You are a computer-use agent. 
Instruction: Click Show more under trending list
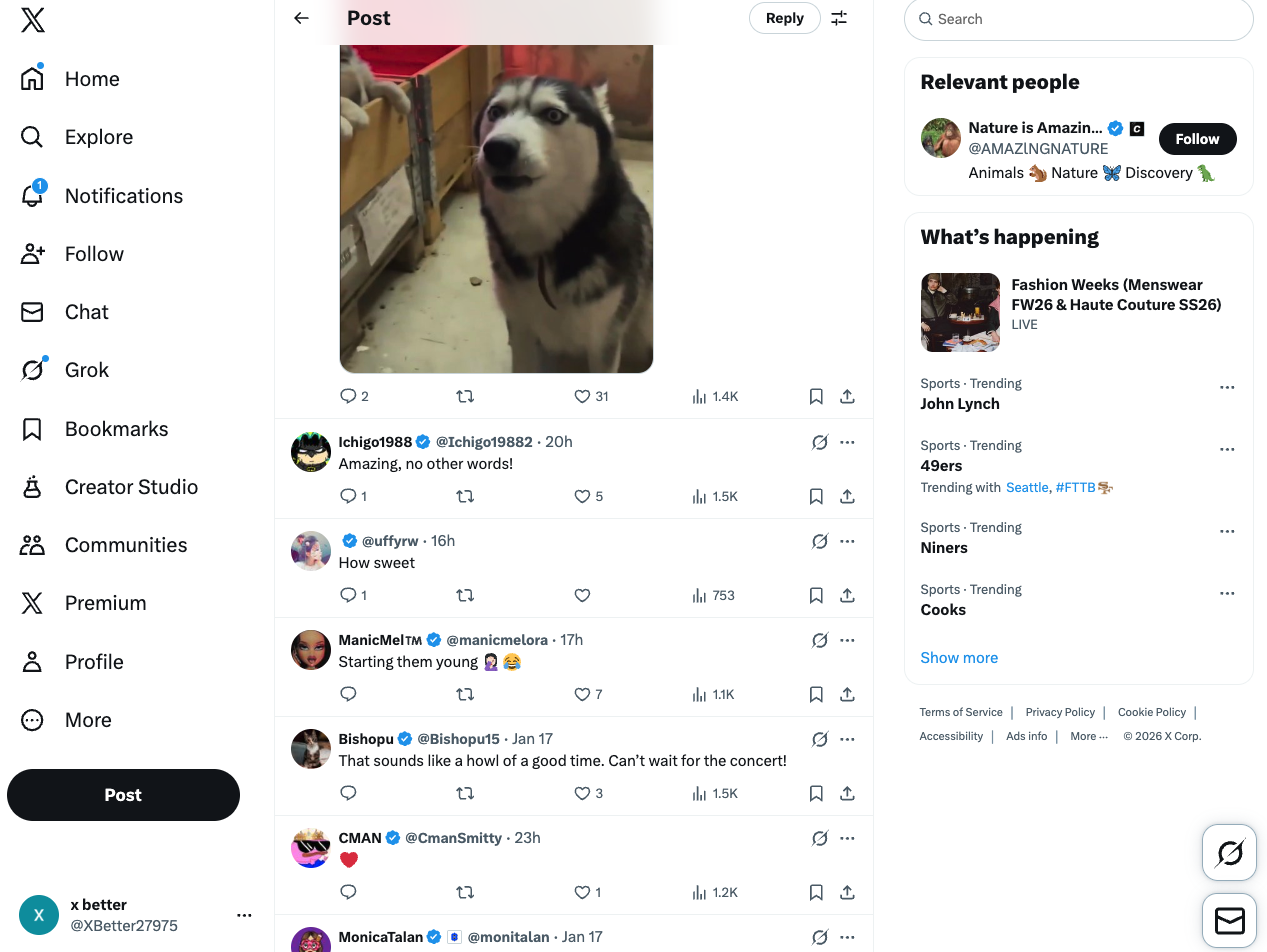pyautogui.click(x=959, y=657)
